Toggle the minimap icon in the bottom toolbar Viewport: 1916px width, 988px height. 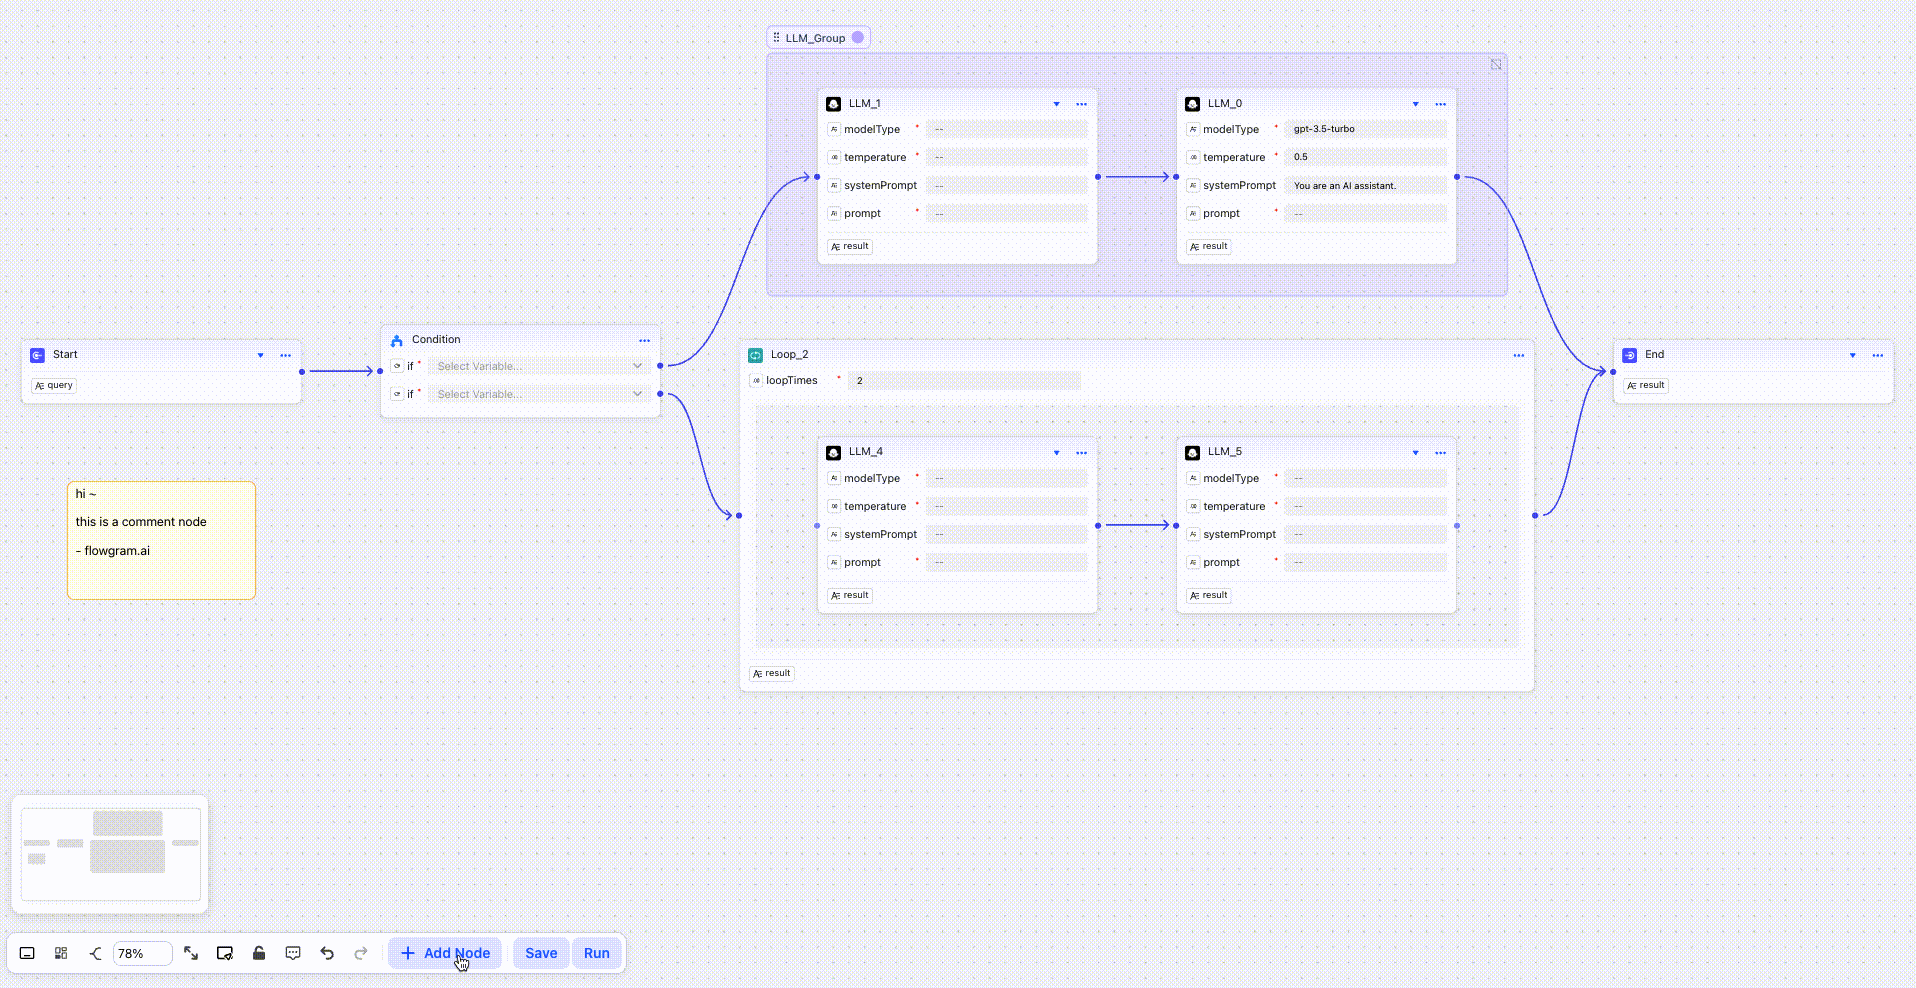pyautogui.click(x=27, y=953)
